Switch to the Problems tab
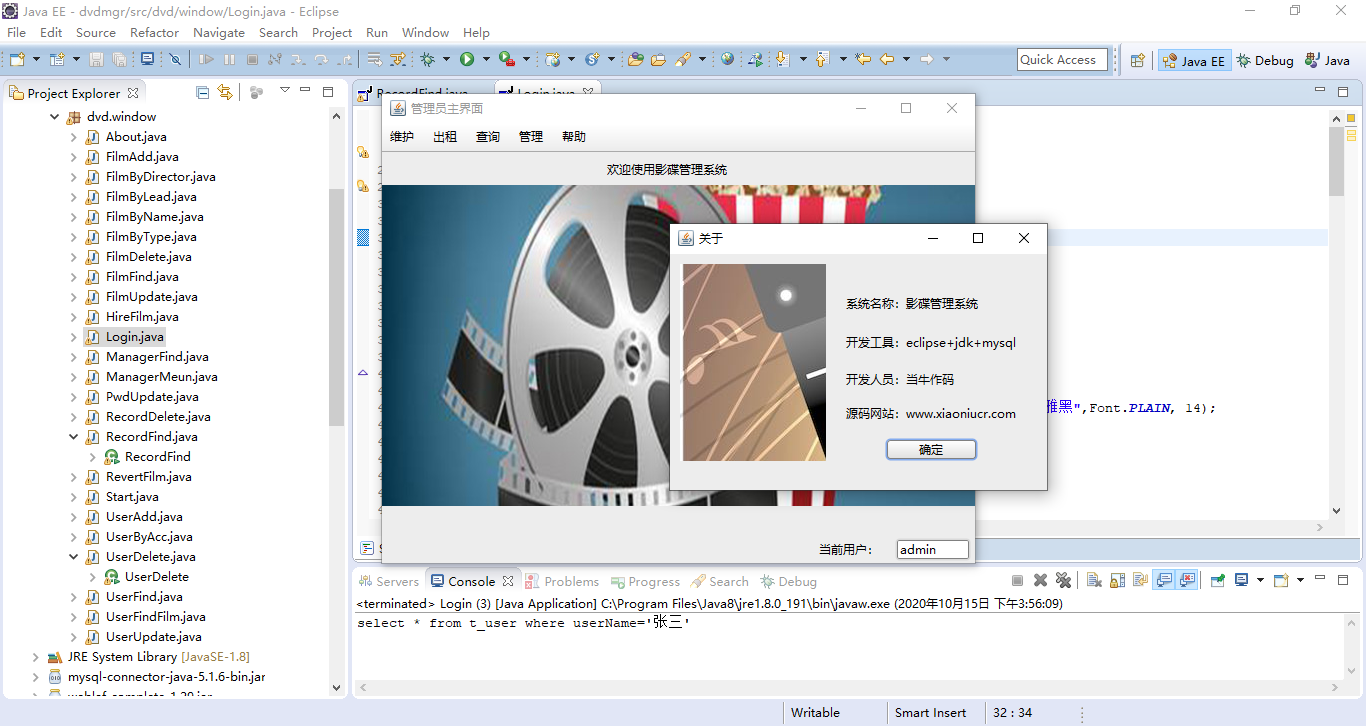Viewport: 1366px width, 726px height. [x=562, y=581]
